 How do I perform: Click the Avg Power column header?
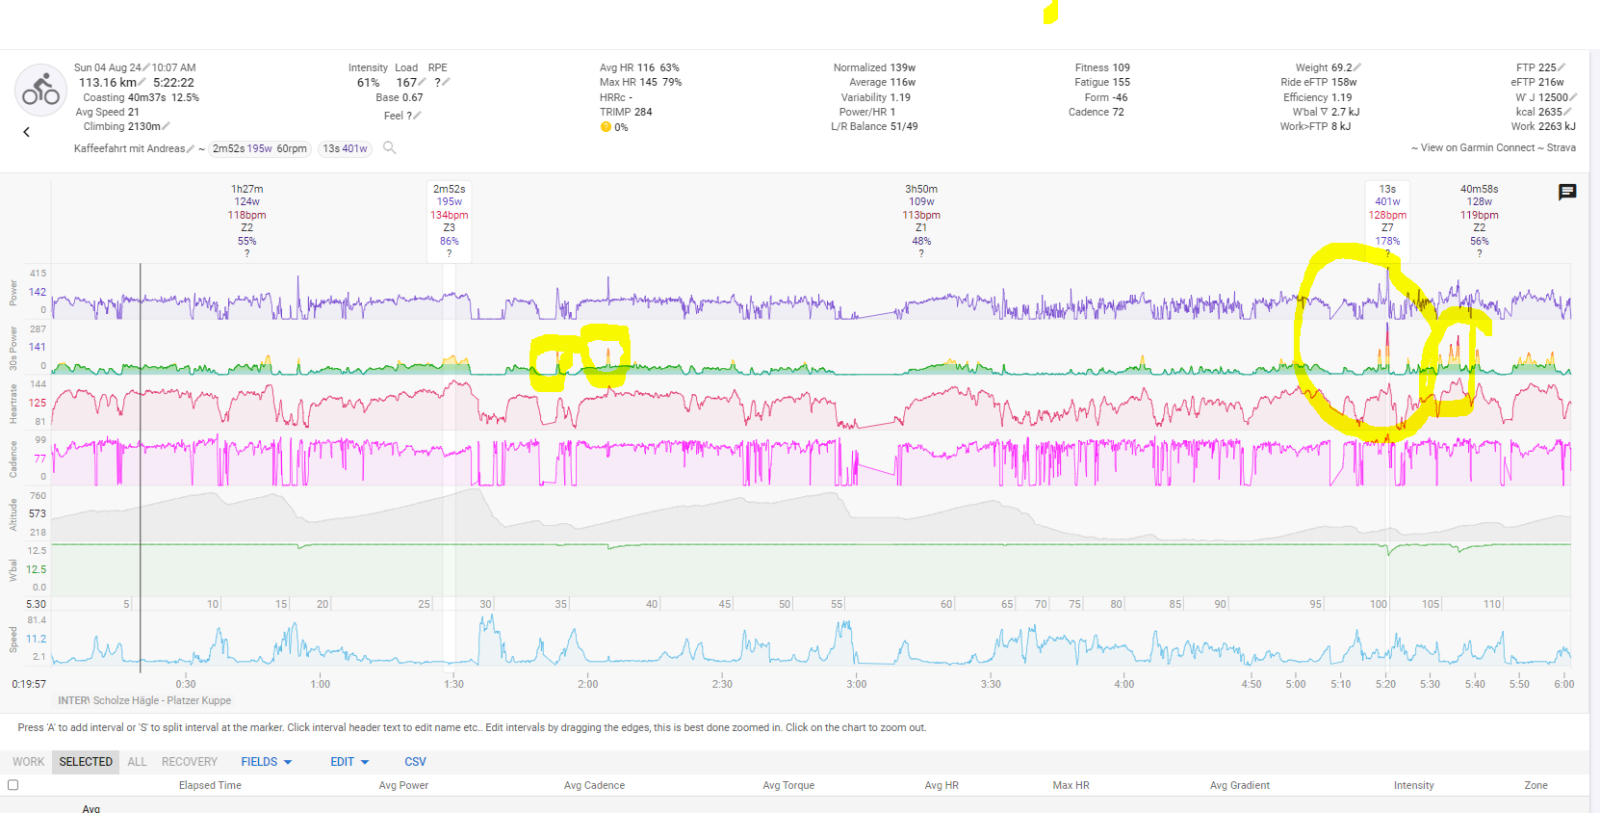tap(403, 786)
